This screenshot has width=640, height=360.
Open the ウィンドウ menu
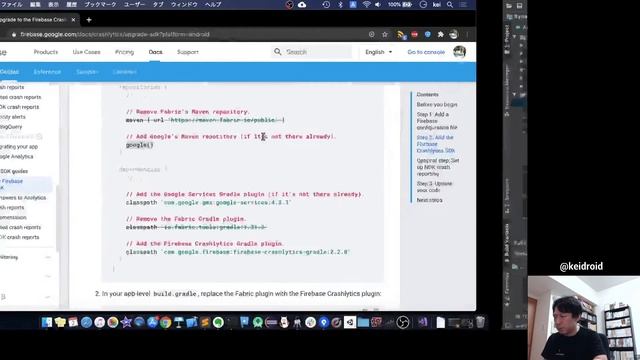coord(184,4)
